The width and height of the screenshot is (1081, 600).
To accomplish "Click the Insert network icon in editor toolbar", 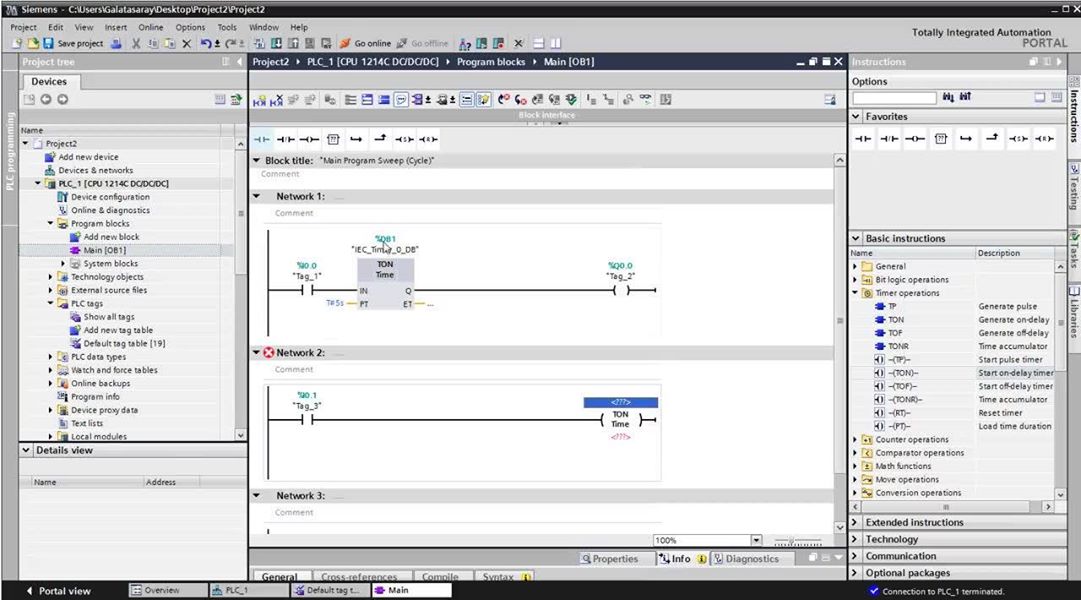I will click(259, 100).
